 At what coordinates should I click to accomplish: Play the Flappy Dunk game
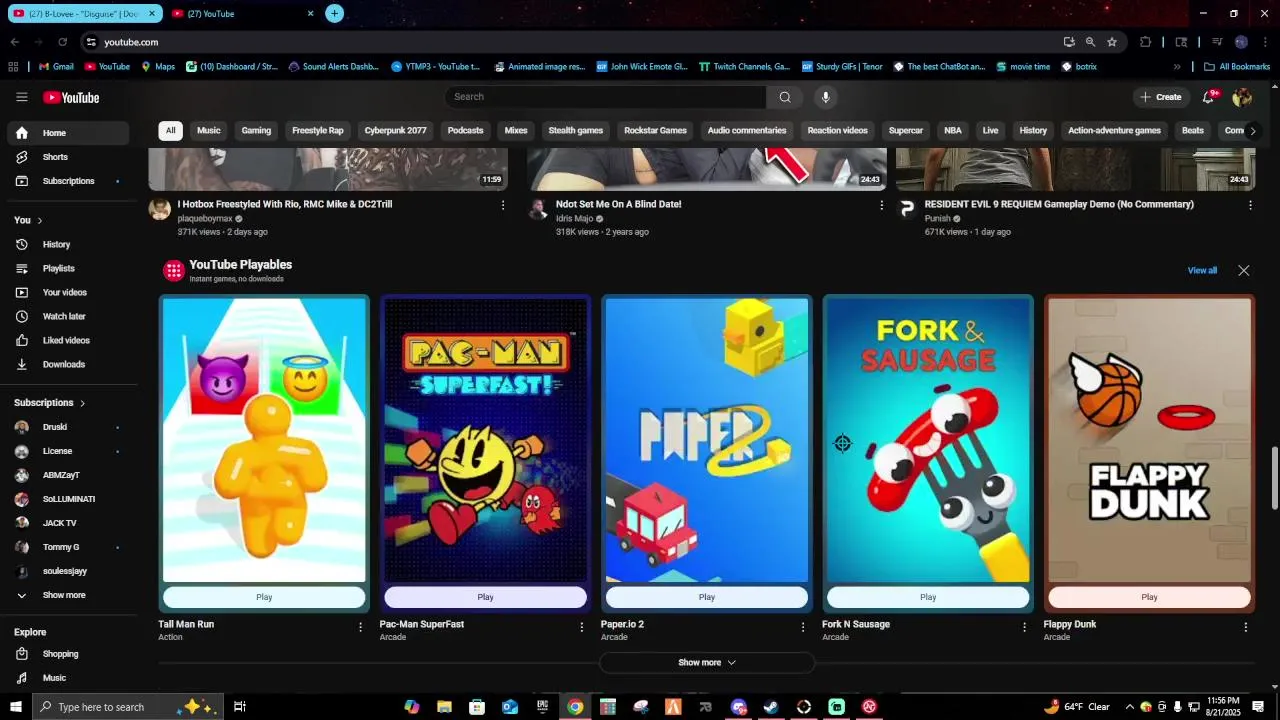click(1149, 598)
